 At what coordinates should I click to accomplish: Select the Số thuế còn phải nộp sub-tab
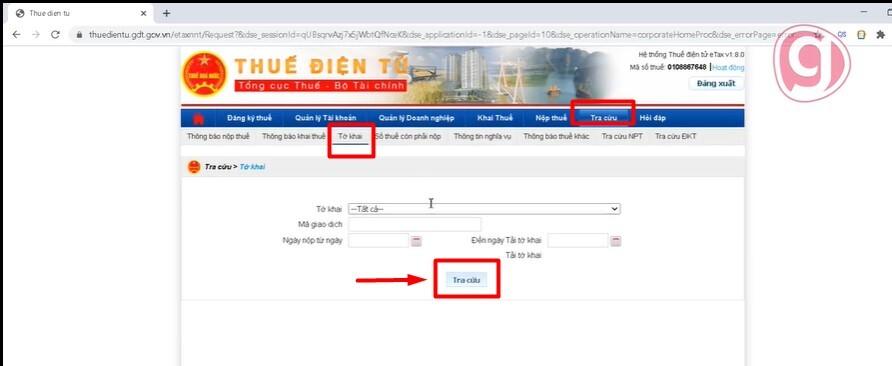(408, 137)
